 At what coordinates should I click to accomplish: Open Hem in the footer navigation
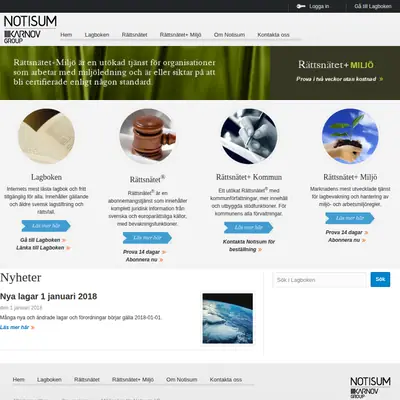coord(19,380)
